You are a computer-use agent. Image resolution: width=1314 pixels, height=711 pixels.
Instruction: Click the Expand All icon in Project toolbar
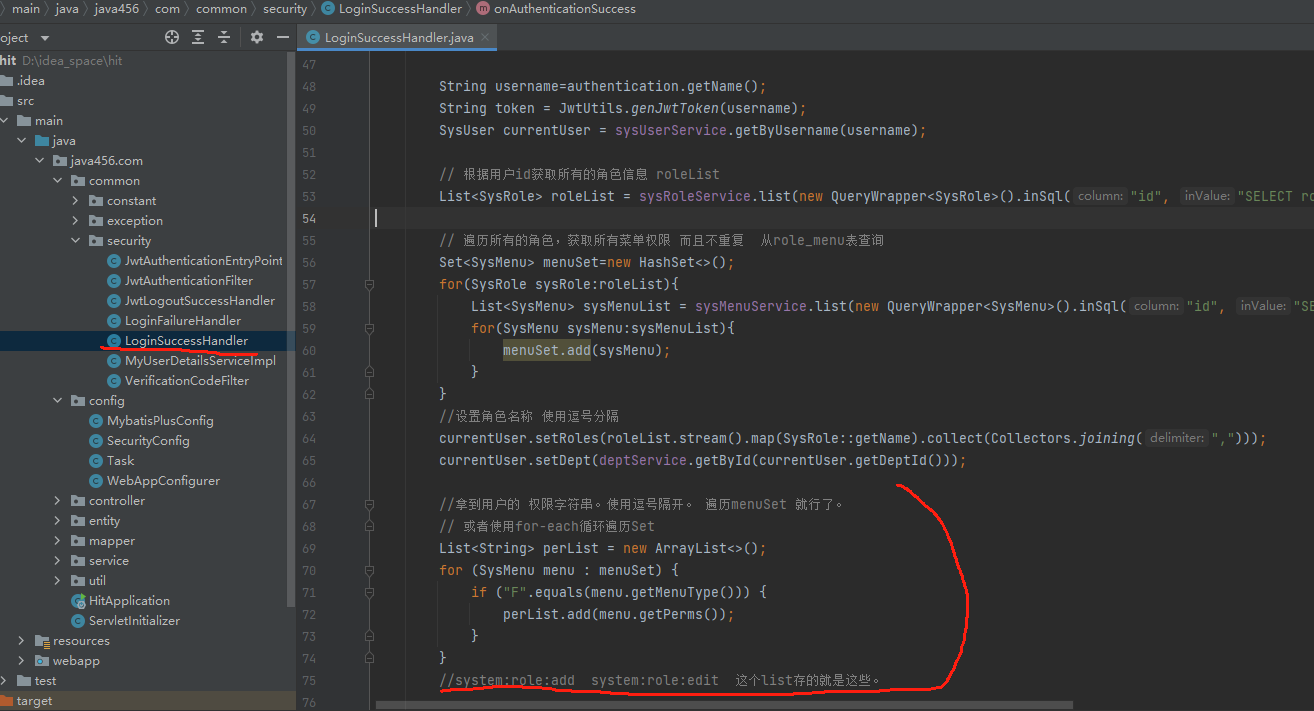(x=198, y=37)
